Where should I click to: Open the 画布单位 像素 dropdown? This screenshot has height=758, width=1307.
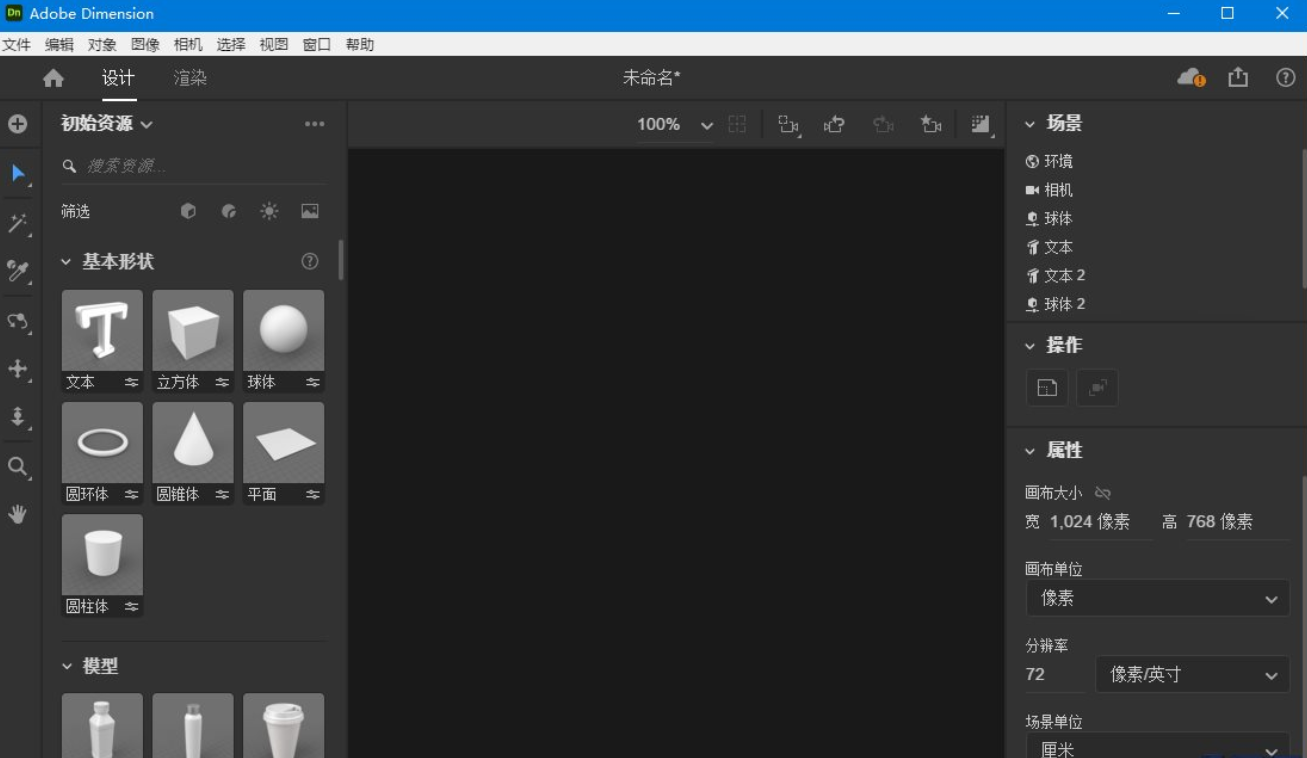point(1157,598)
